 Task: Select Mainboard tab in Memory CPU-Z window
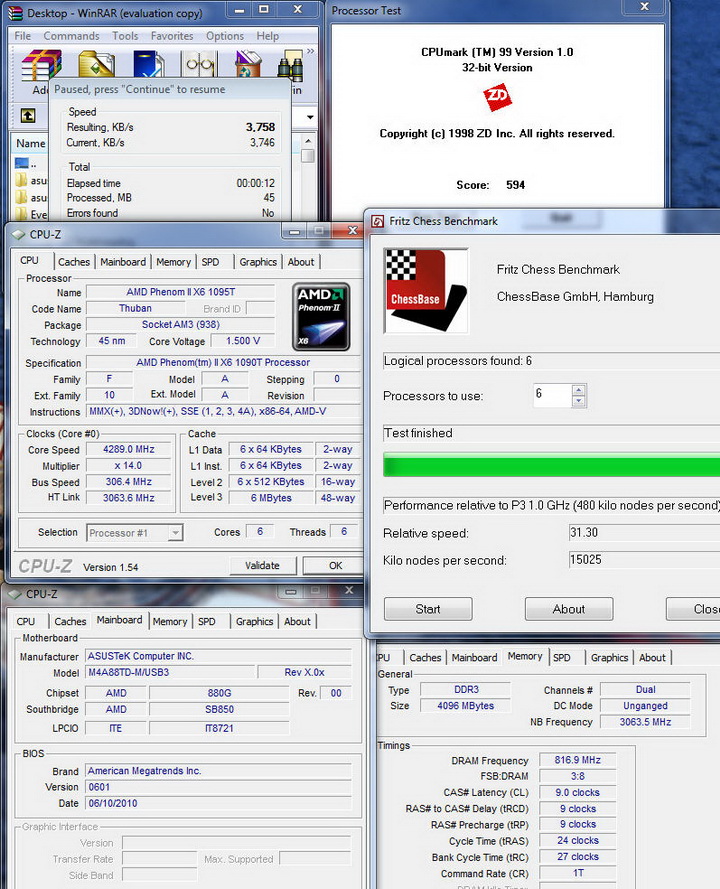point(475,658)
